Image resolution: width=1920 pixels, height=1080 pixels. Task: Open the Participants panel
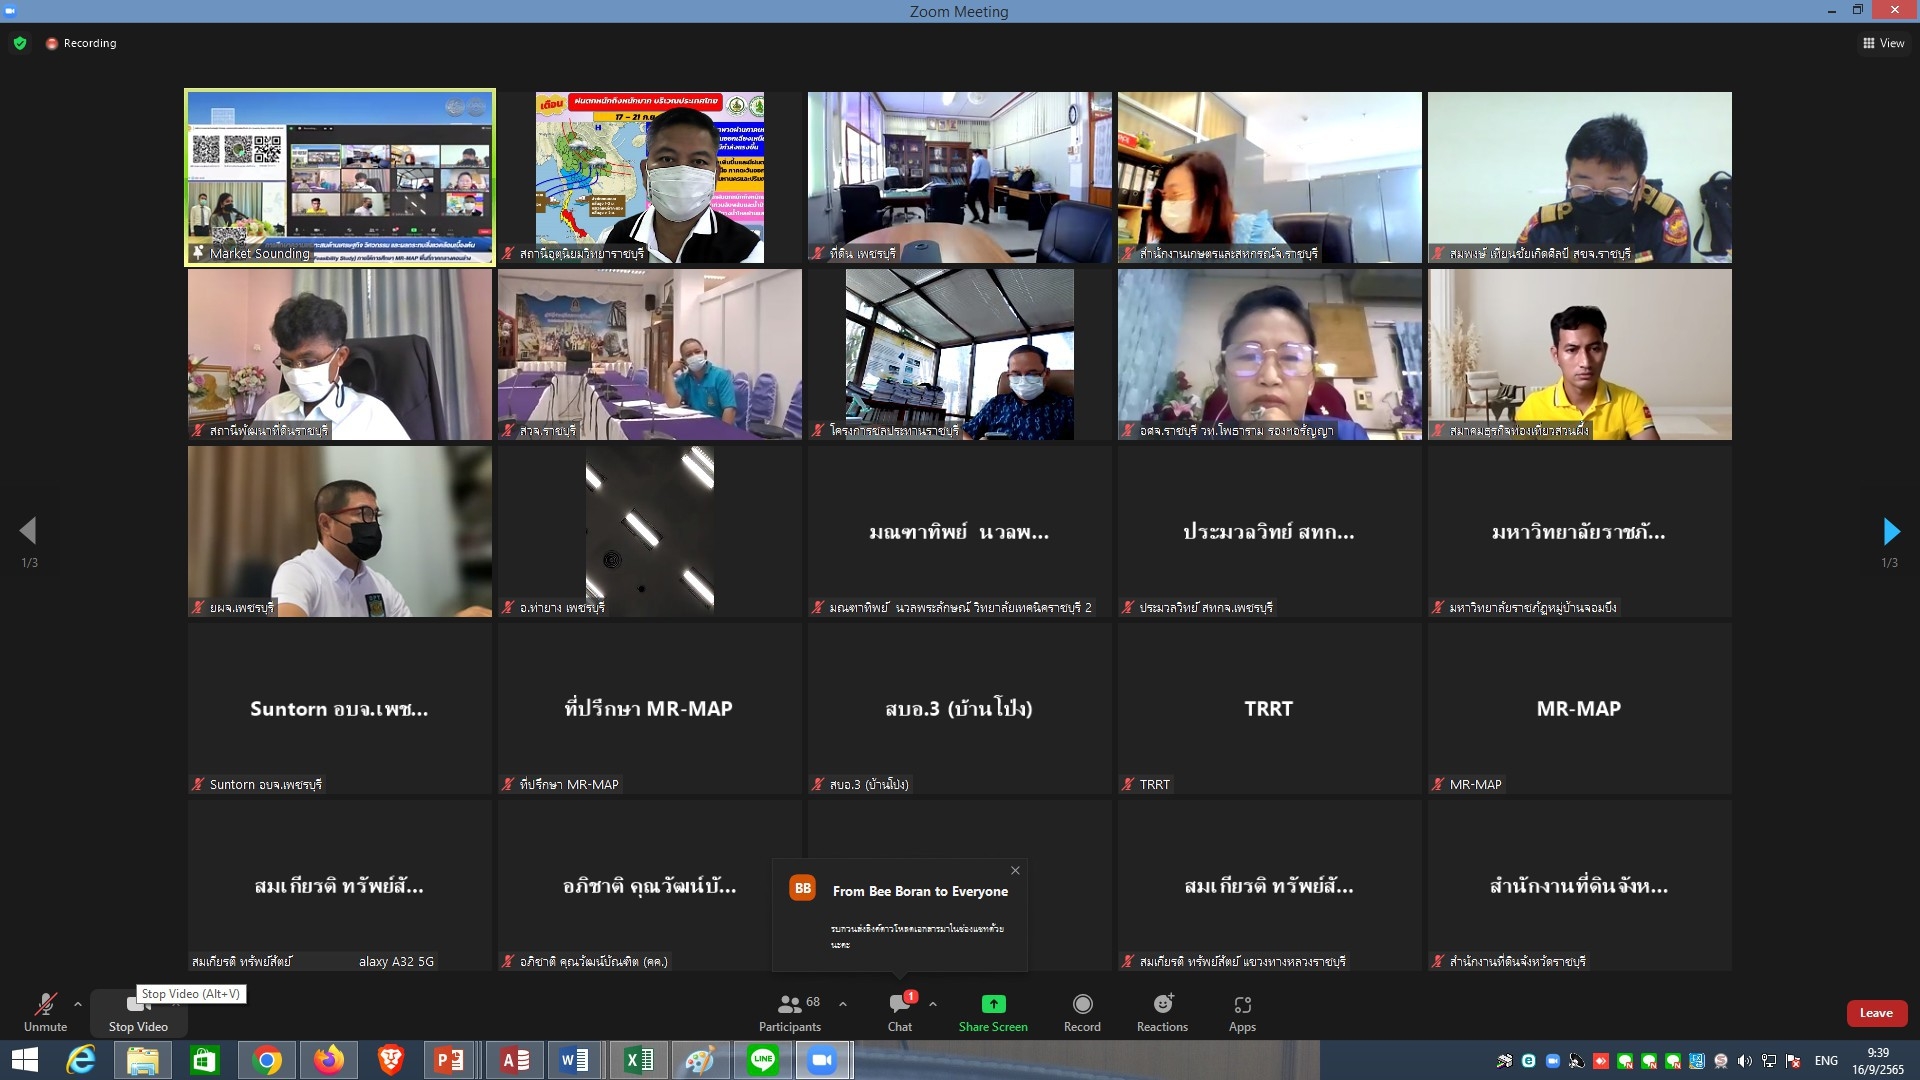coord(789,1010)
